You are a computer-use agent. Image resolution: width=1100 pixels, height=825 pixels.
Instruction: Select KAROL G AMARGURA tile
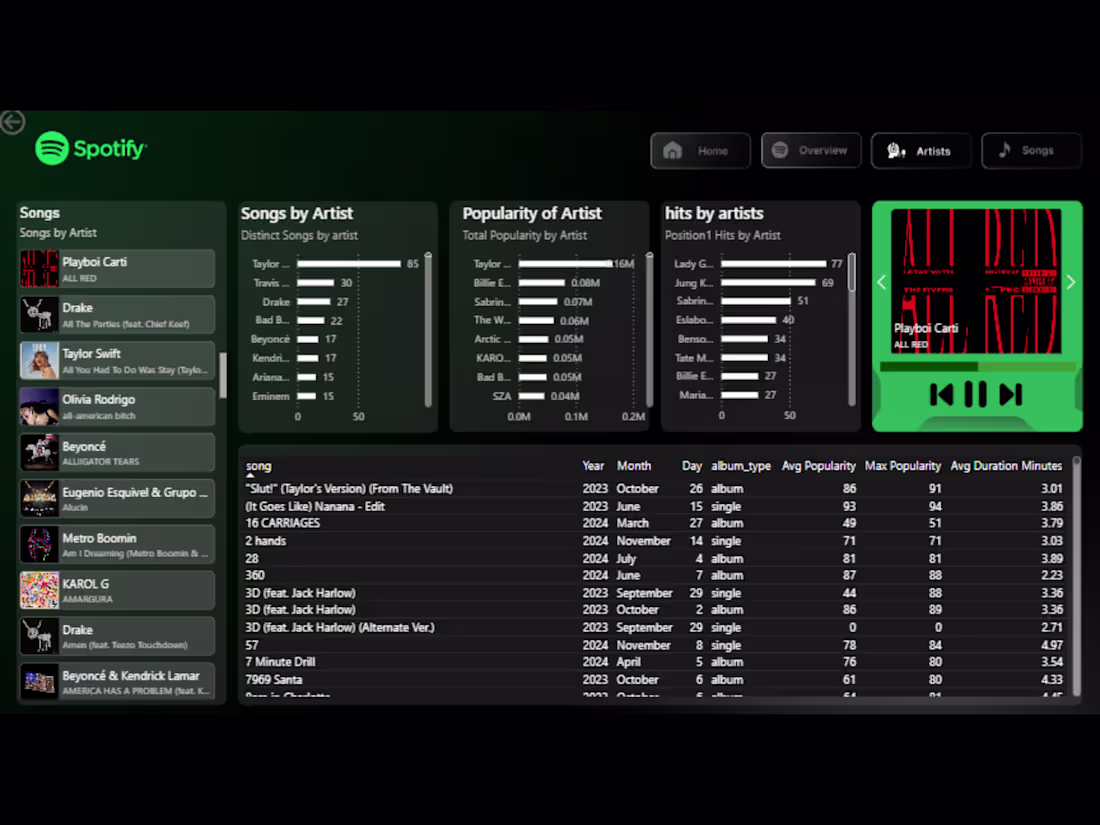[x=116, y=590]
